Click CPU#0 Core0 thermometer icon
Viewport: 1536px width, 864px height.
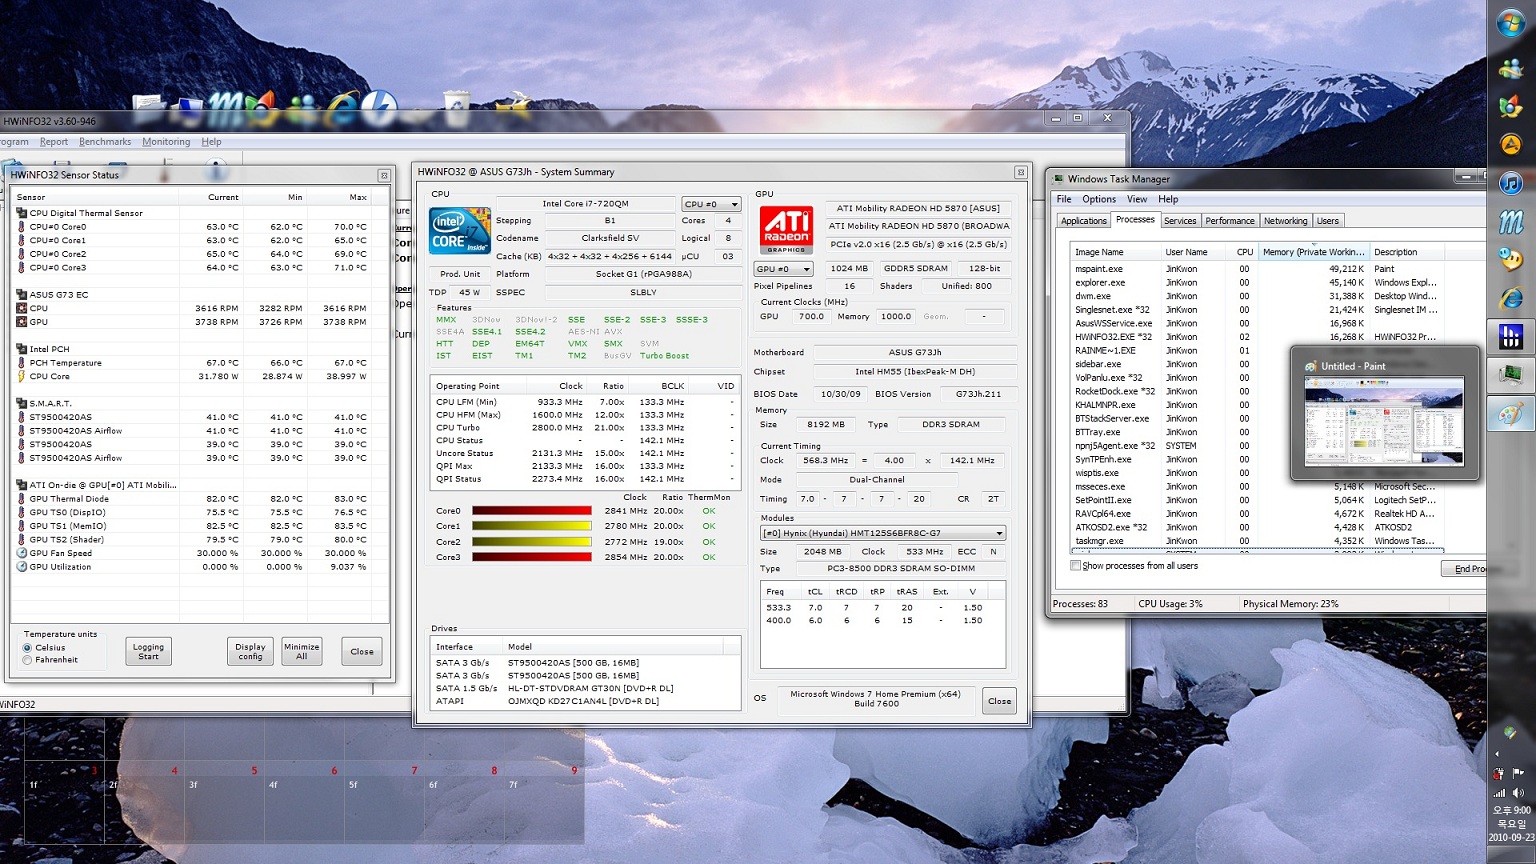tap(22, 227)
